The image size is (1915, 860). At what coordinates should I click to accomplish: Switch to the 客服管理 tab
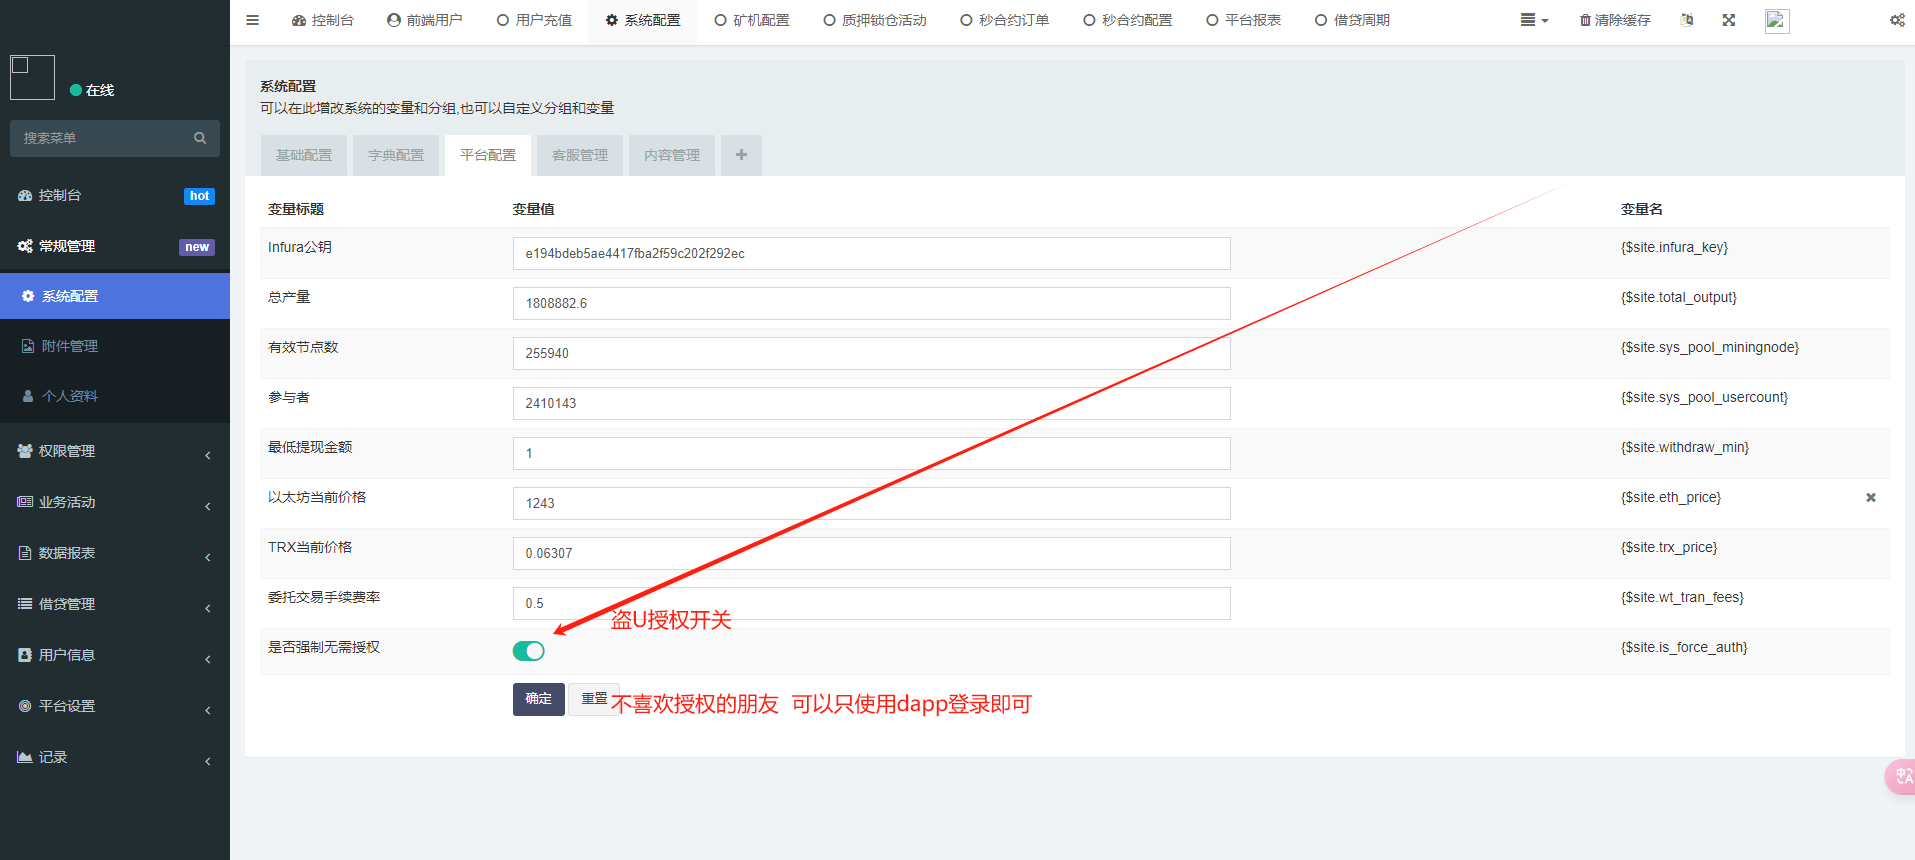(x=580, y=155)
